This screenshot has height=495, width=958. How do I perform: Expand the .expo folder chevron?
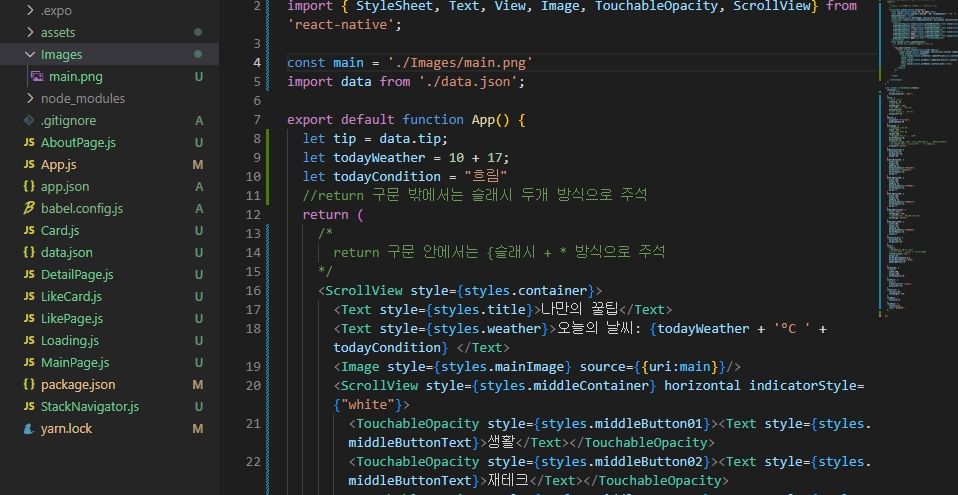(x=30, y=10)
